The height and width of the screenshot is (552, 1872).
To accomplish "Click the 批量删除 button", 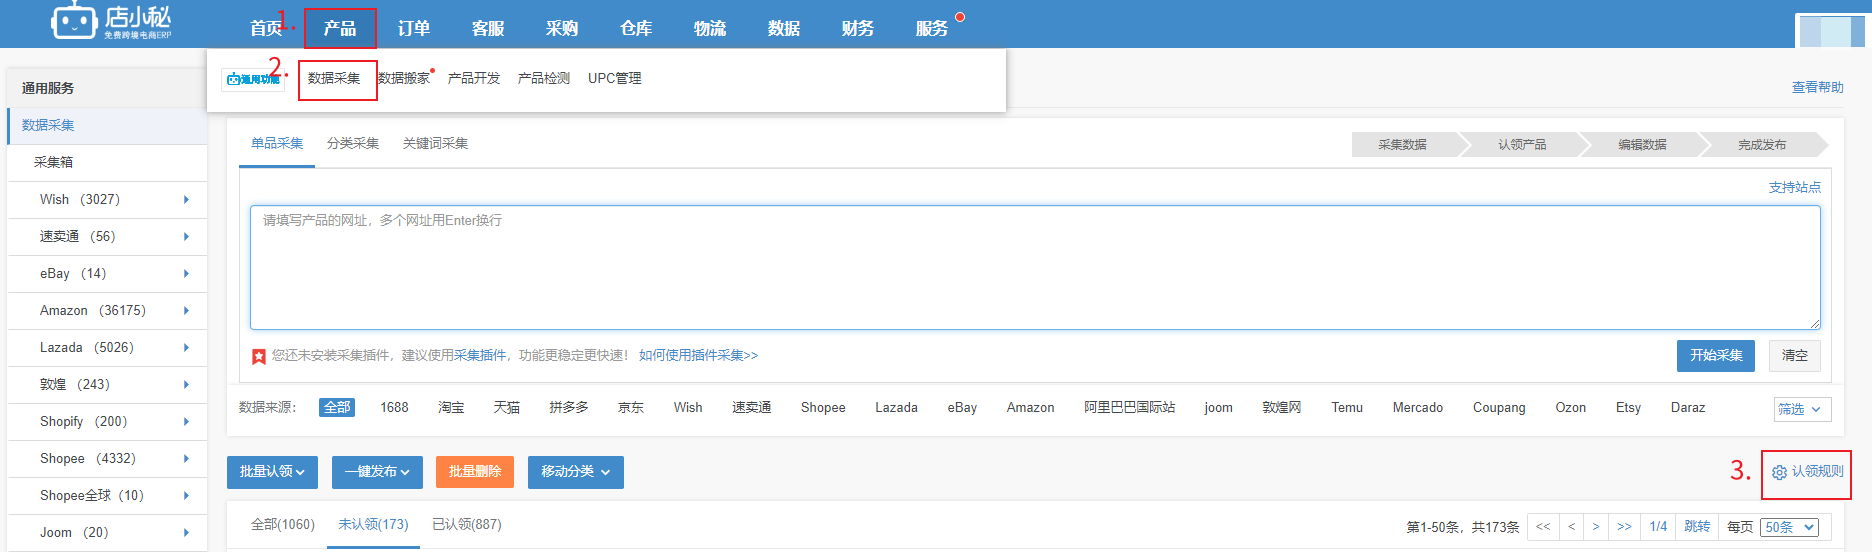I will (475, 472).
